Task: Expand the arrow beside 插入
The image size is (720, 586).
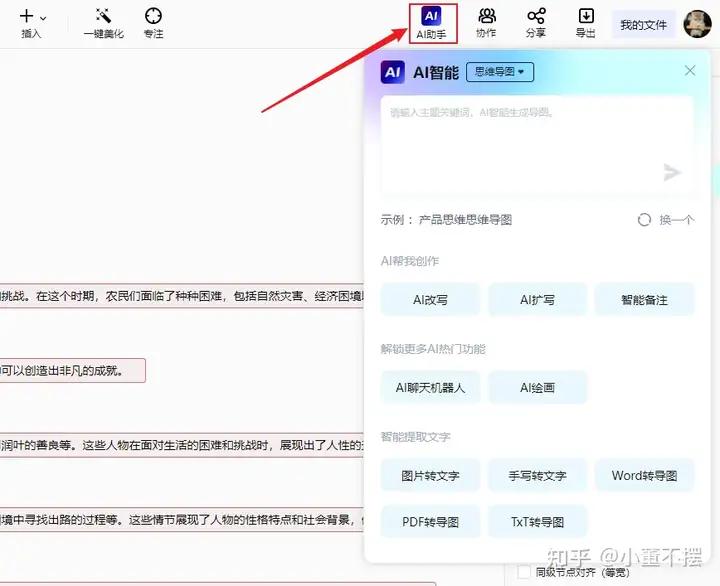Action: click(43, 18)
